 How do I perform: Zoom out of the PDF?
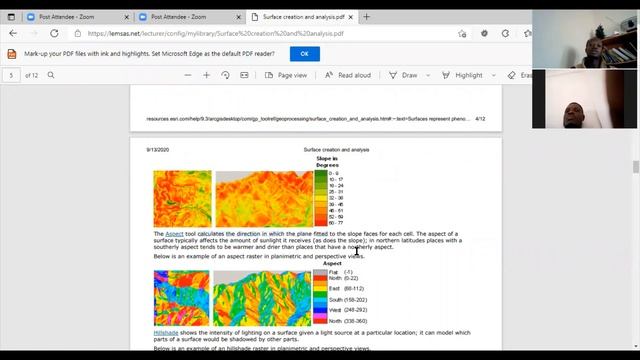coord(188,75)
